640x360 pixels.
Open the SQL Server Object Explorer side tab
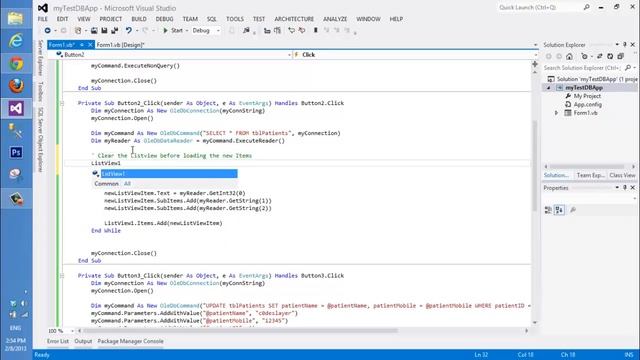pos(40,140)
